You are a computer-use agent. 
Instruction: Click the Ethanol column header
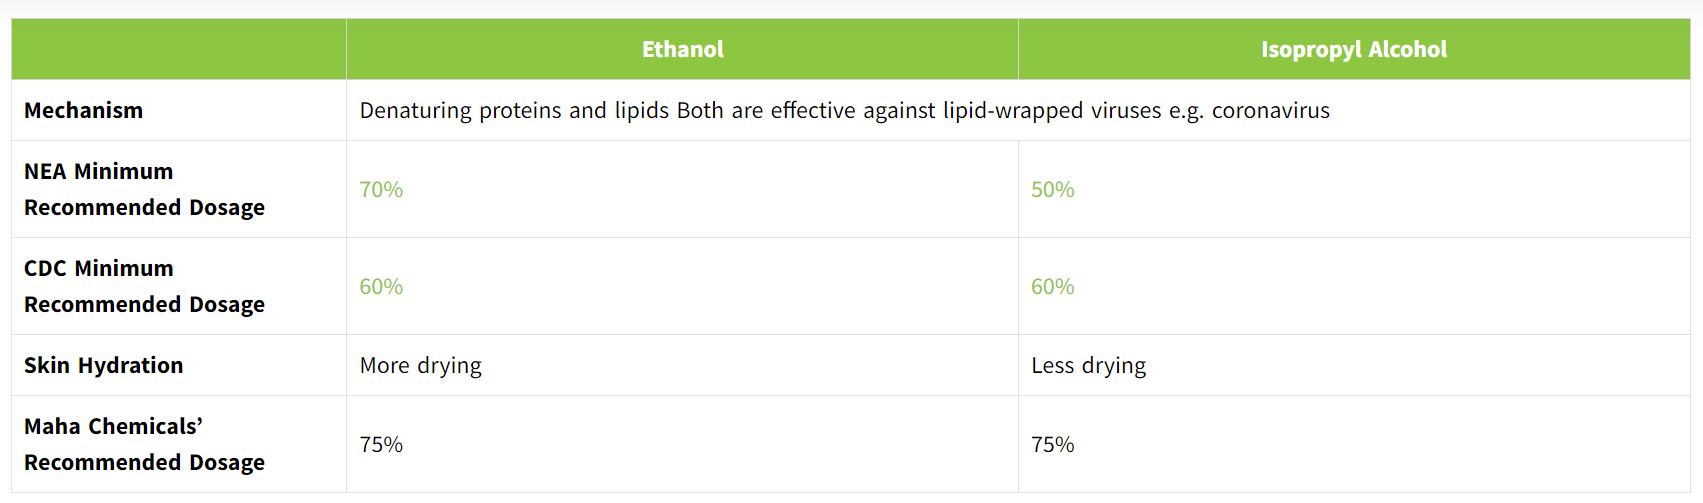coord(682,49)
